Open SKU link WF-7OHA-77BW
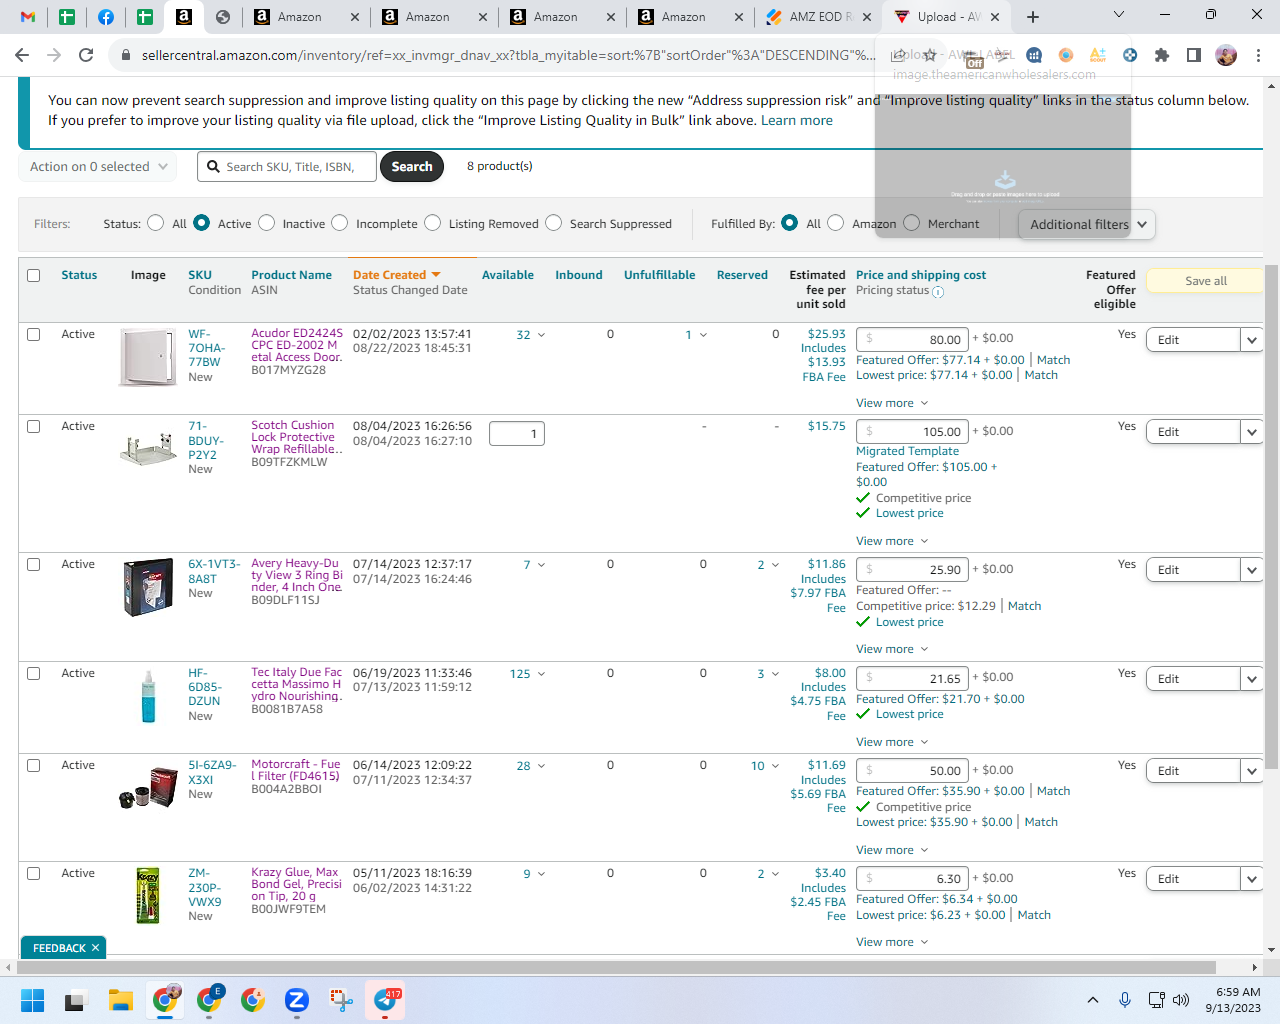Viewport: 1280px width, 1024px height. coord(206,348)
